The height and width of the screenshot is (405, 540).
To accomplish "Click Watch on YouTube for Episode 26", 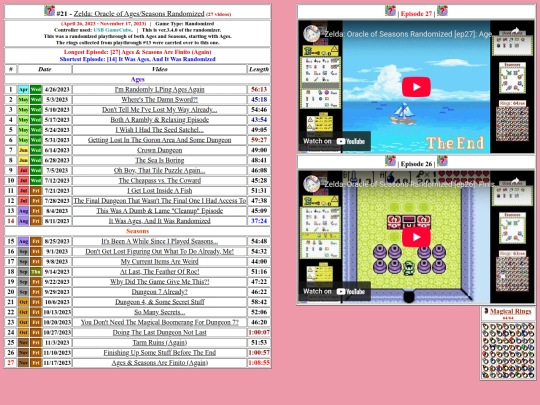I will (334, 291).
